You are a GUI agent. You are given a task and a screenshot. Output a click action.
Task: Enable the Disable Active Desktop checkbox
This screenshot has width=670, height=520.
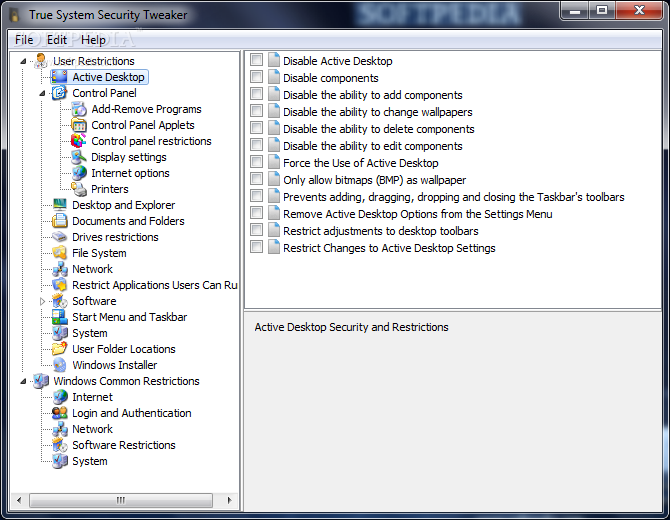[256, 60]
